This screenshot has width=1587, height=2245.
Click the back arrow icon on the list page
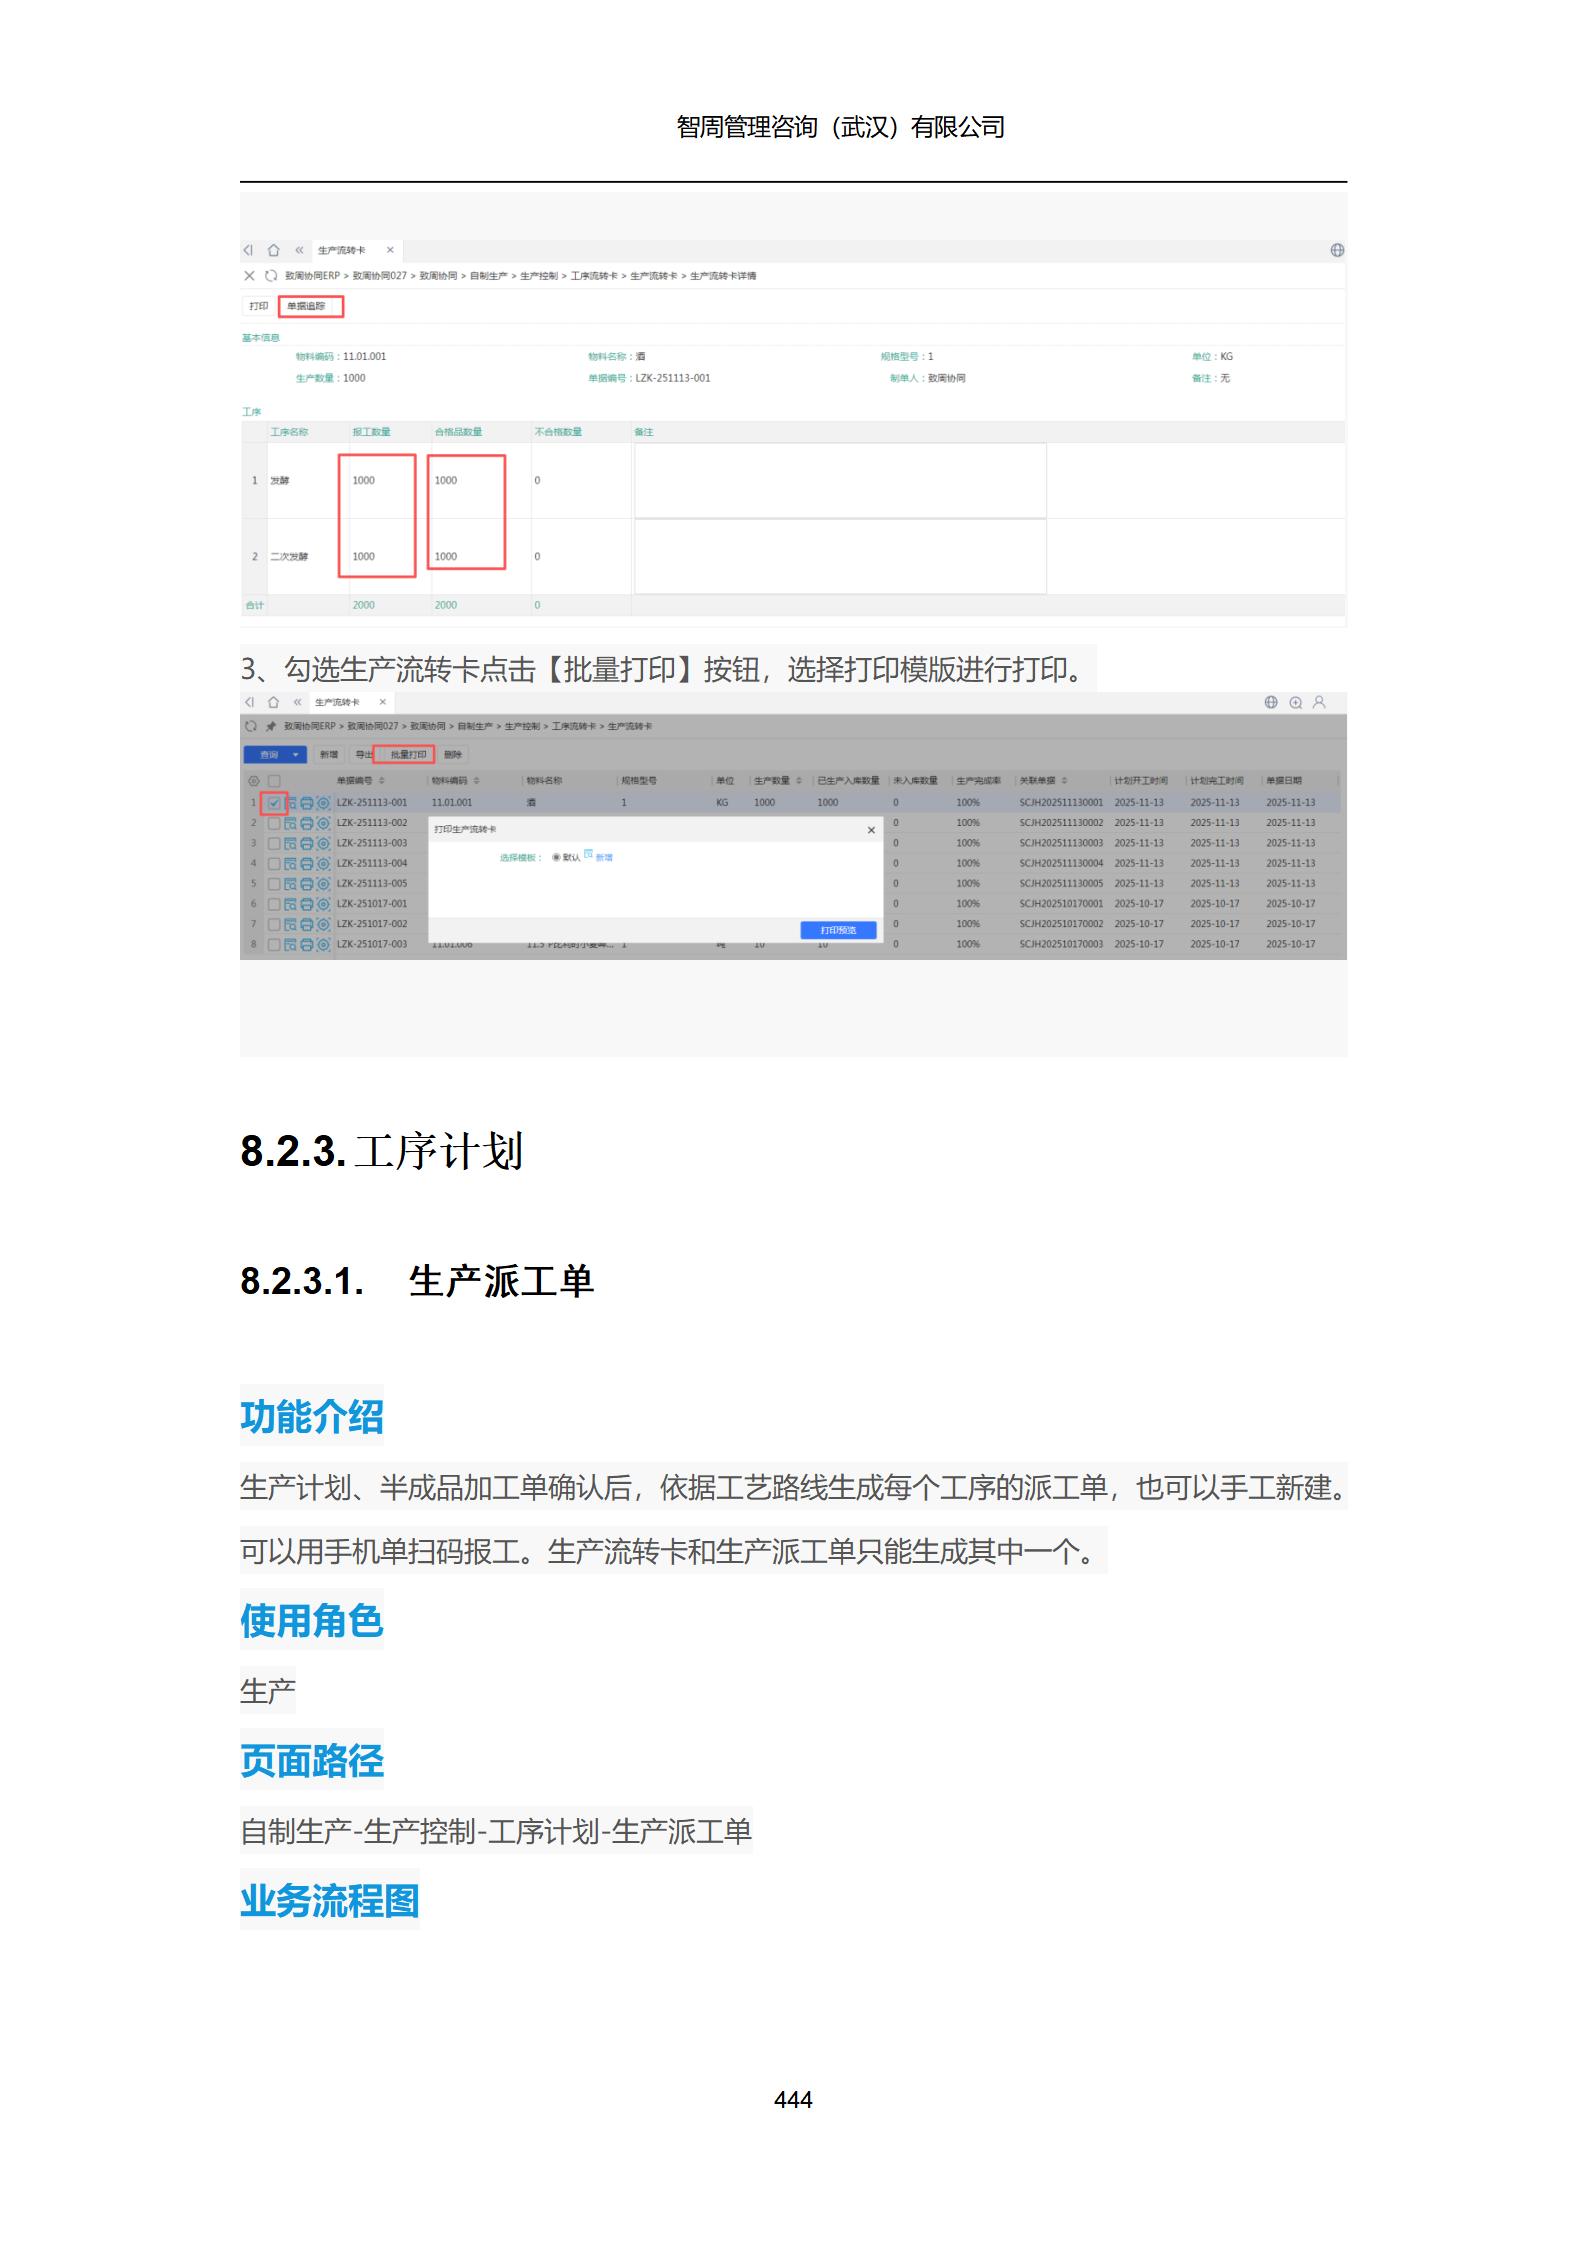tap(249, 702)
